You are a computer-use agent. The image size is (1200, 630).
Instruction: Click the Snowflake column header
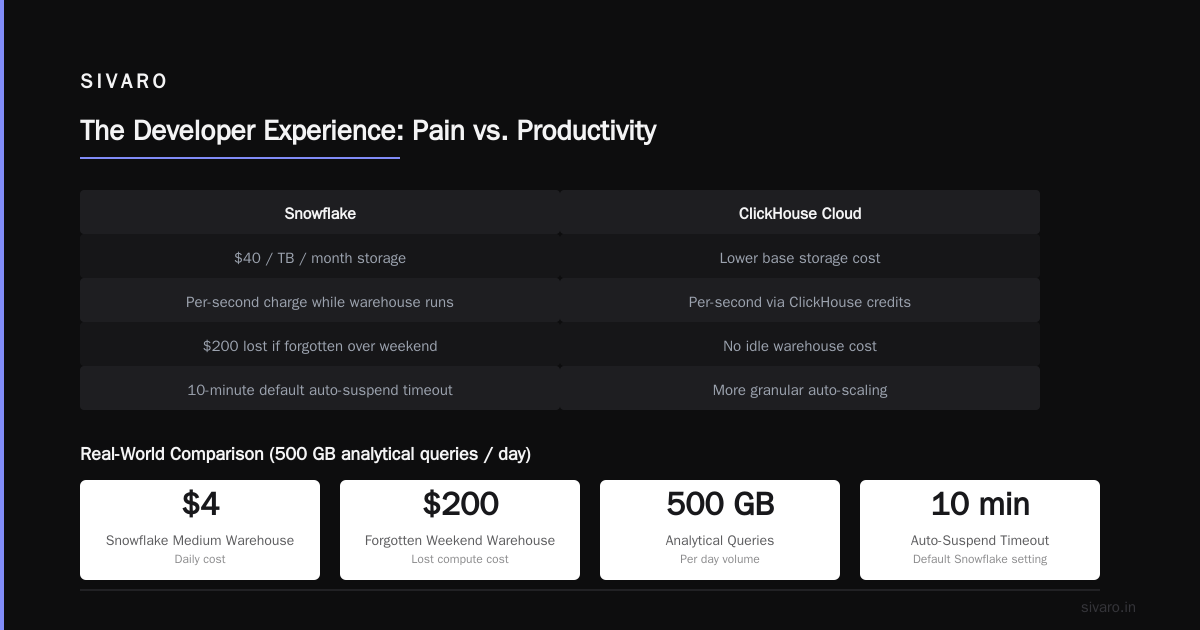click(320, 213)
